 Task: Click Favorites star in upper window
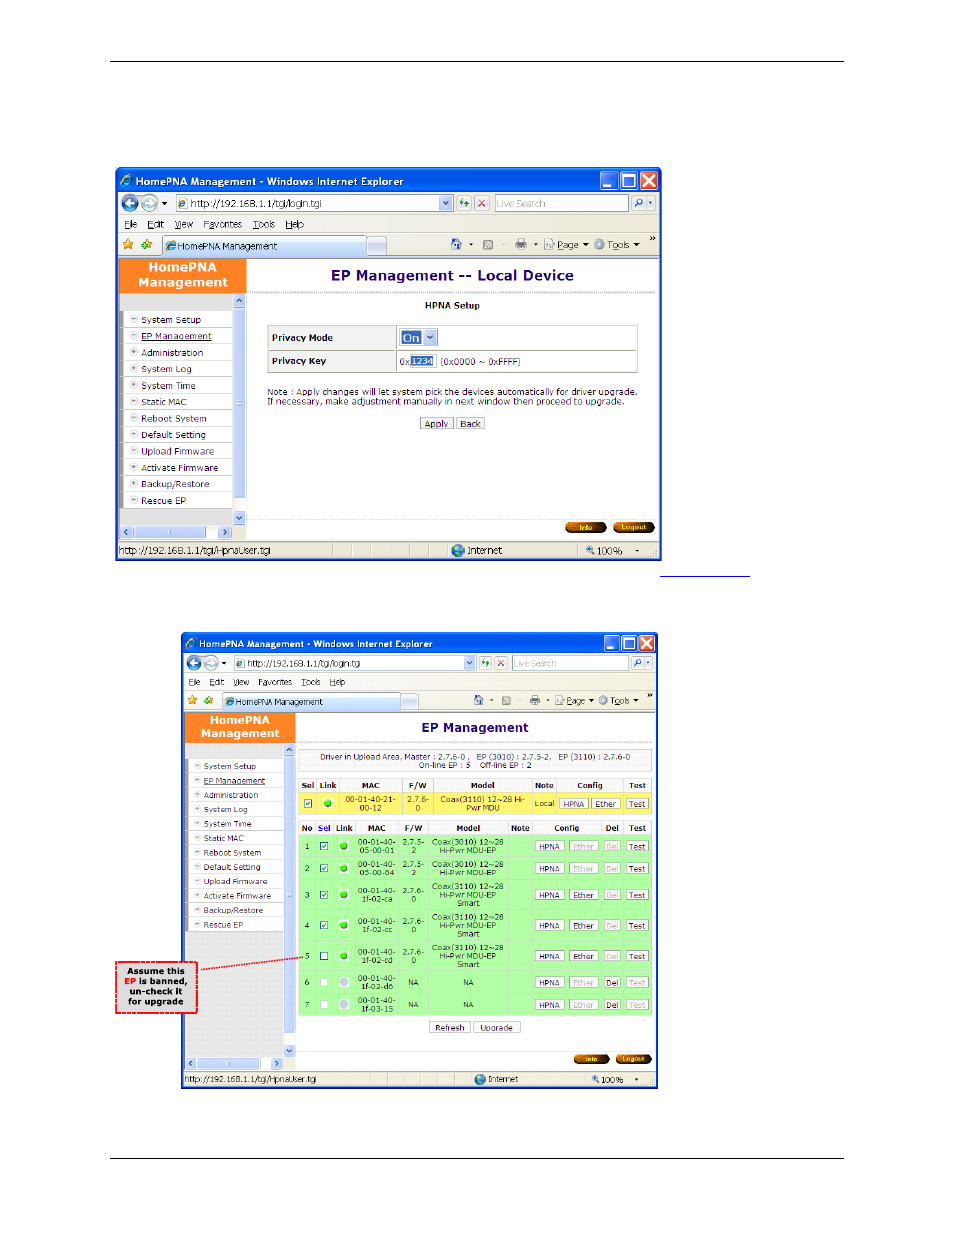coord(128,245)
